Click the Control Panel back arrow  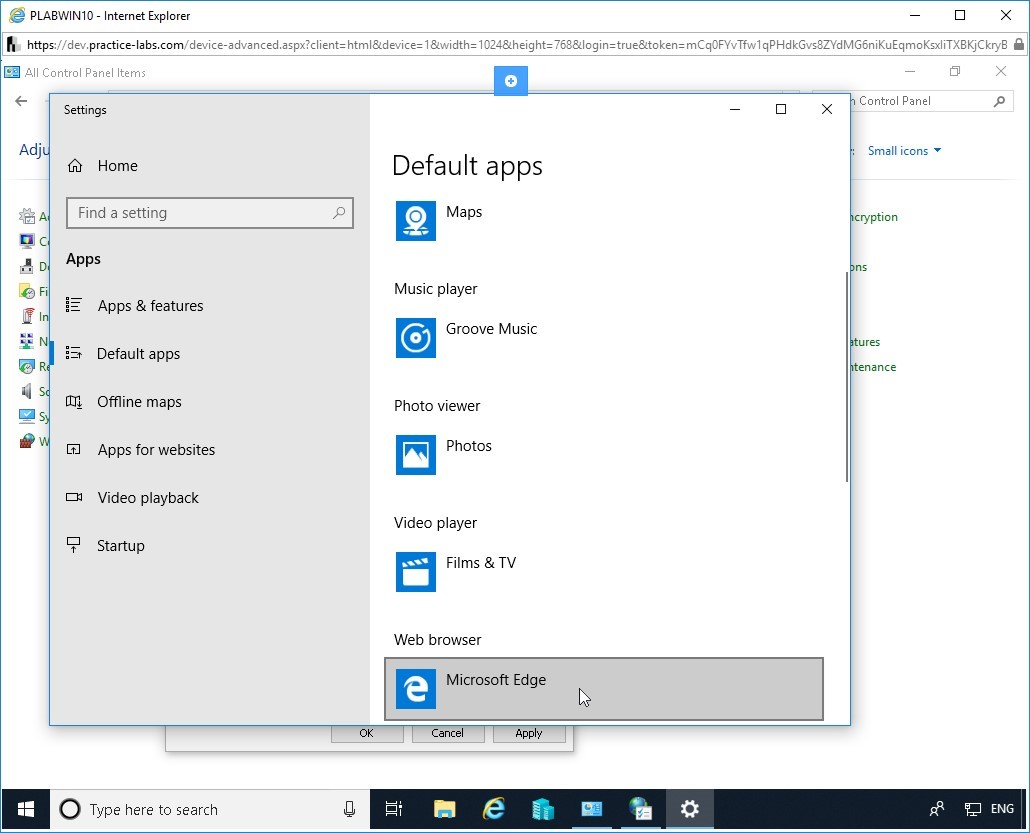point(21,101)
